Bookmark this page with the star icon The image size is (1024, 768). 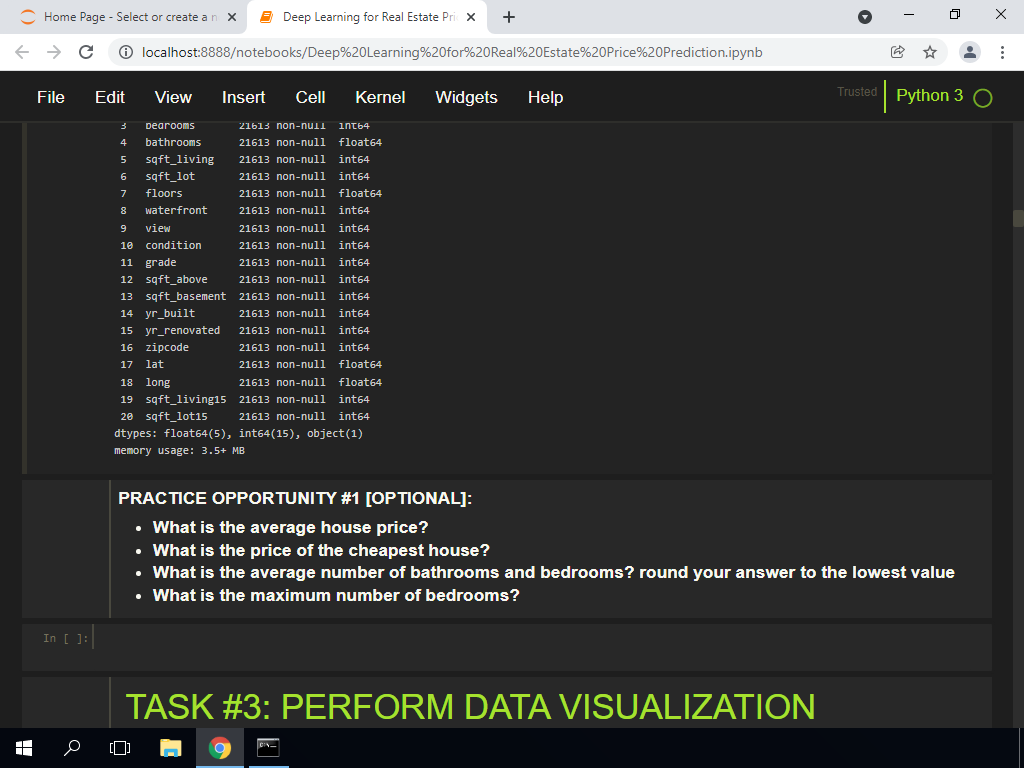coord(929,52)
